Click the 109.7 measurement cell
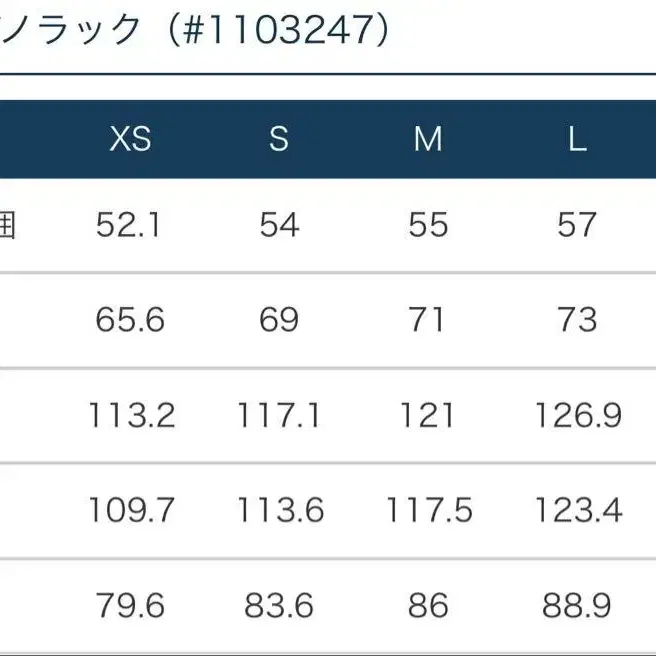Screen dimensions: 656x656 click(x=131, y=510)
